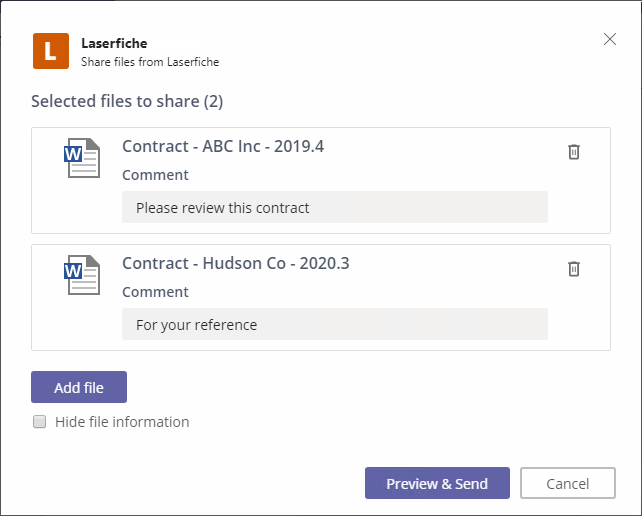
Task: Click the Laserfiche orange L logo
Action: click(x=51, y=51)
